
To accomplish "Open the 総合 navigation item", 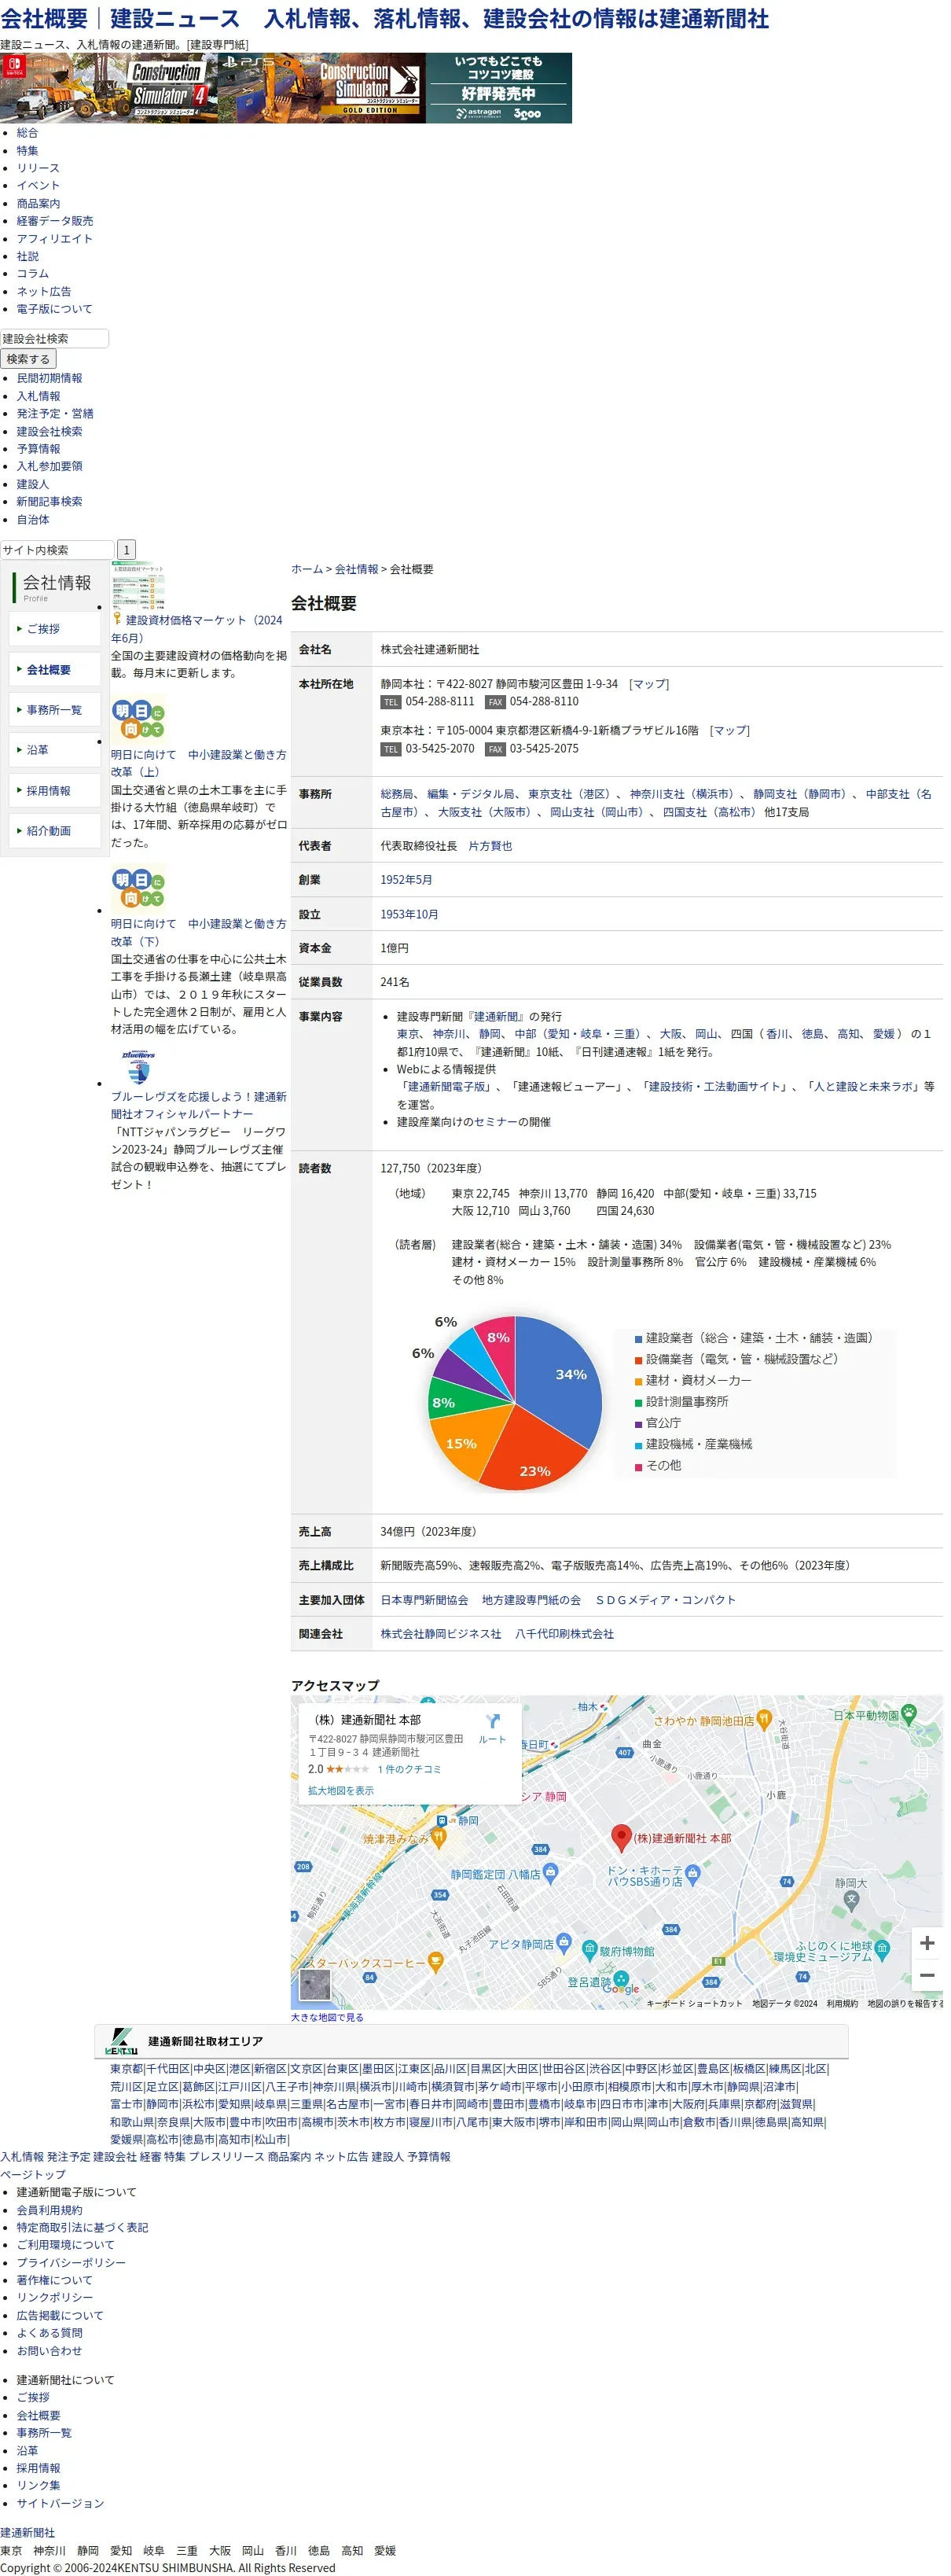I will 27,133.
